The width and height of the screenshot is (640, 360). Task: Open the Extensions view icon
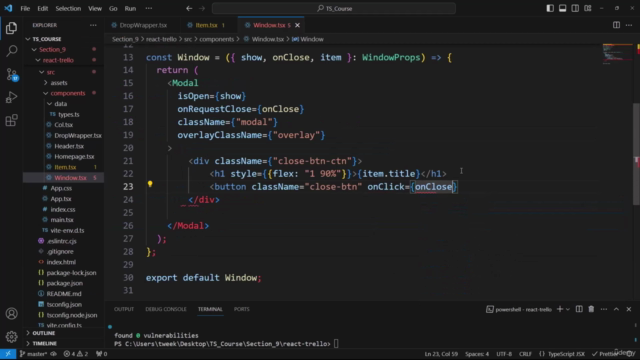pyautogui.click(x=11, y=120)
